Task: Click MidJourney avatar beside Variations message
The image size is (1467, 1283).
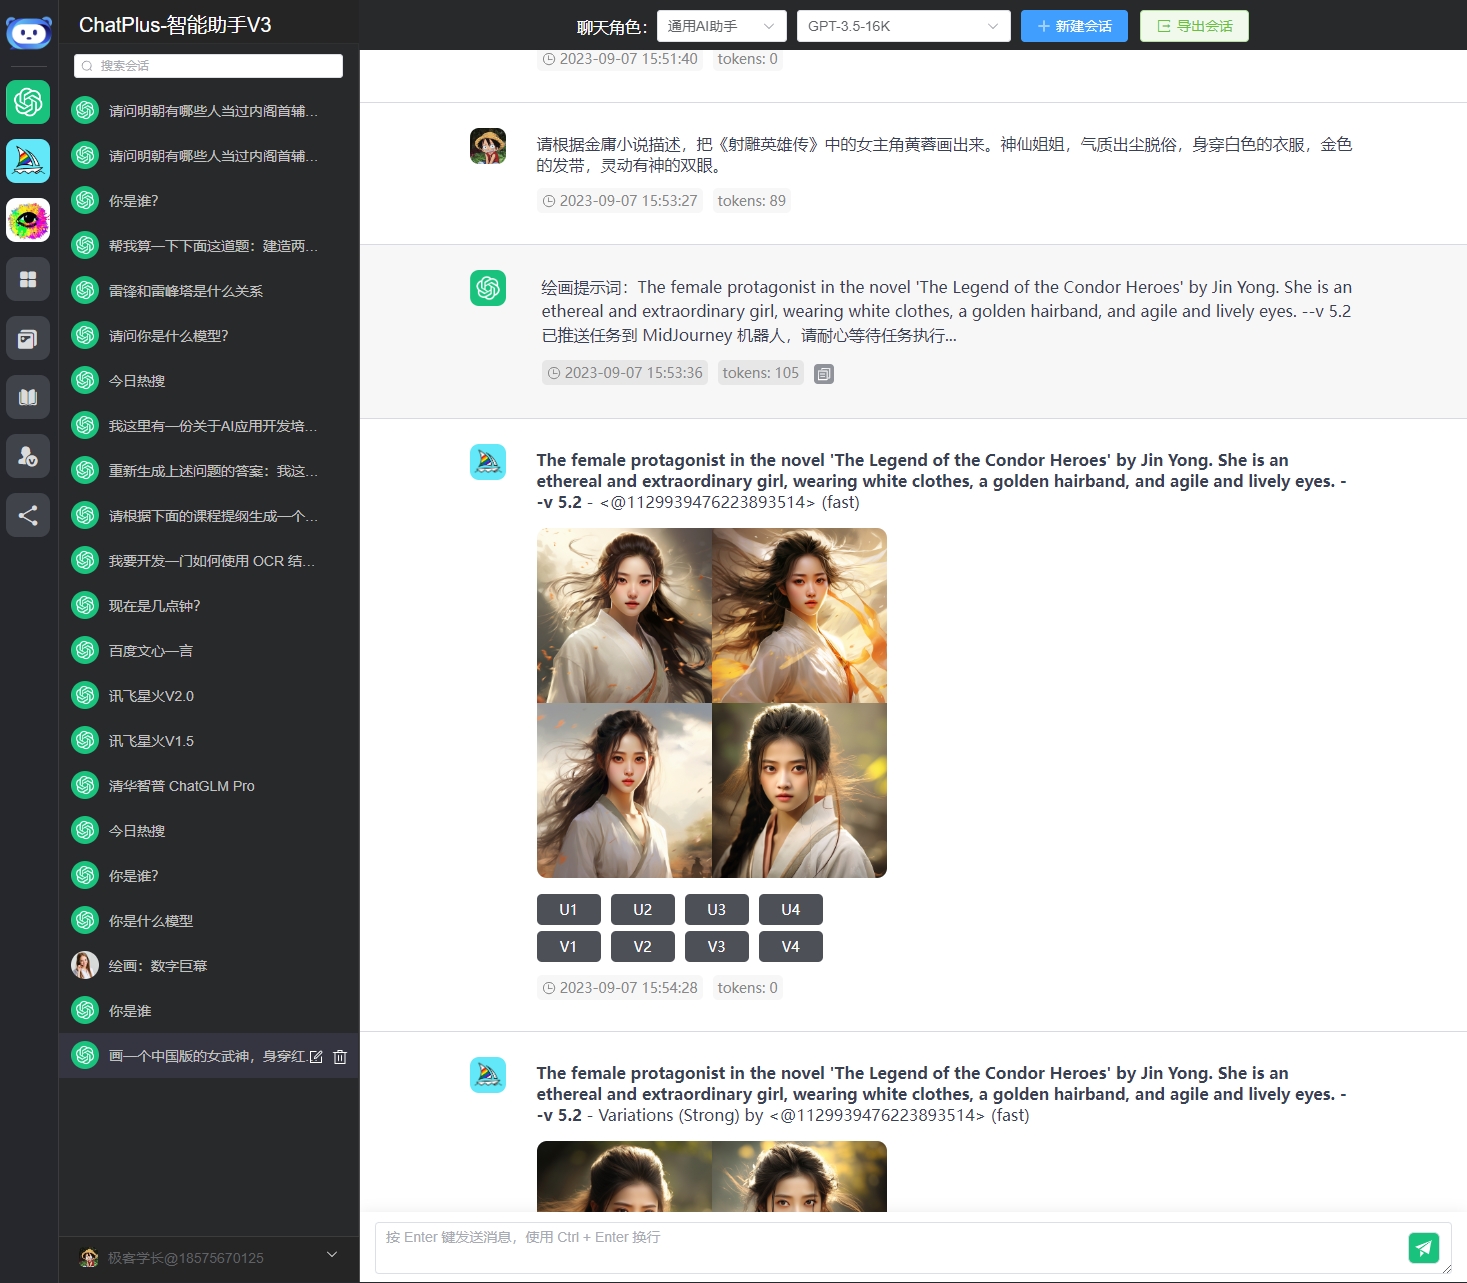Action: tap(488, 1075)
